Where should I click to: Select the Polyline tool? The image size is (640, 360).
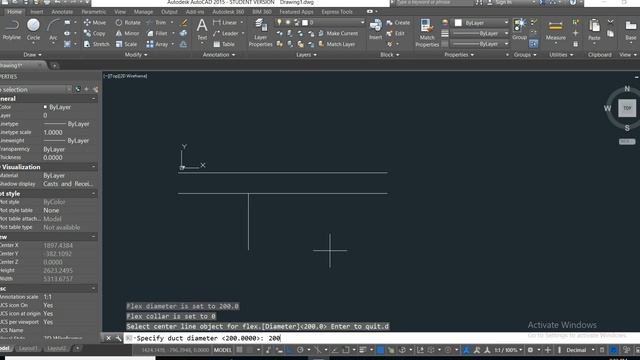pyautogui.click(x=11, y=29)
